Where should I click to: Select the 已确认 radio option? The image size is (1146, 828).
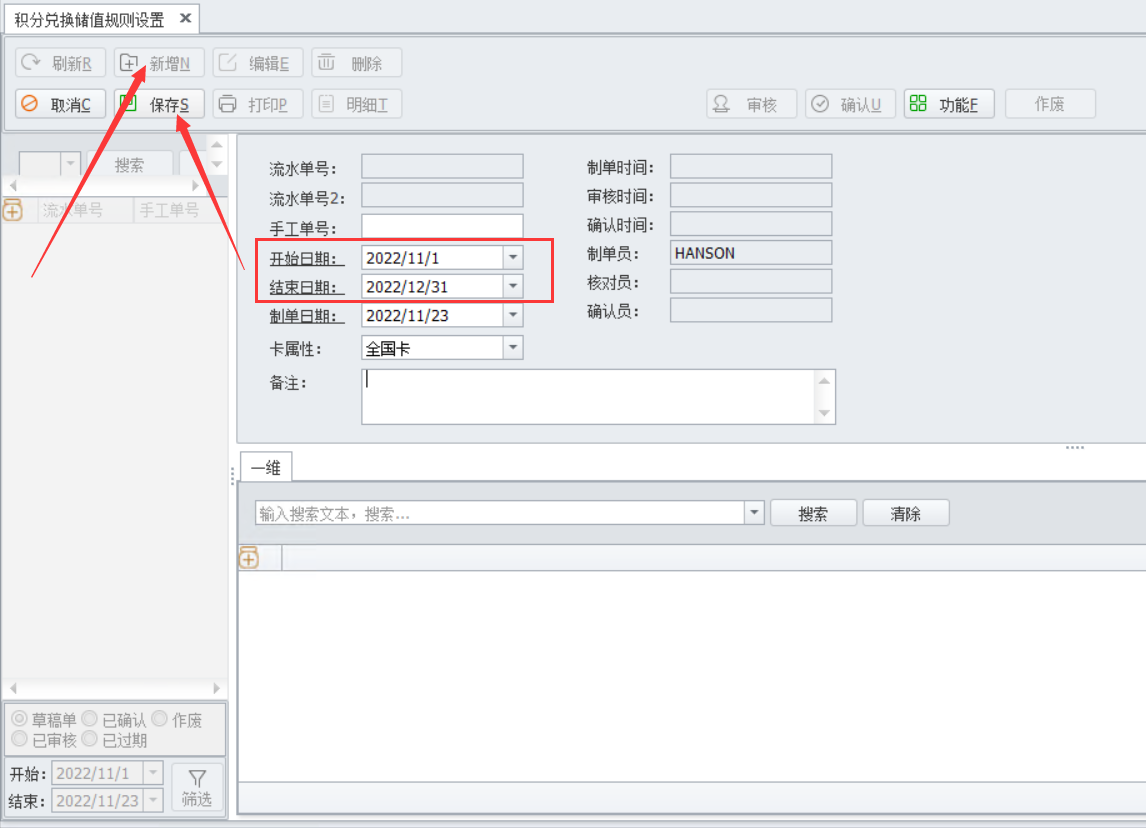[x=89, y=719]
